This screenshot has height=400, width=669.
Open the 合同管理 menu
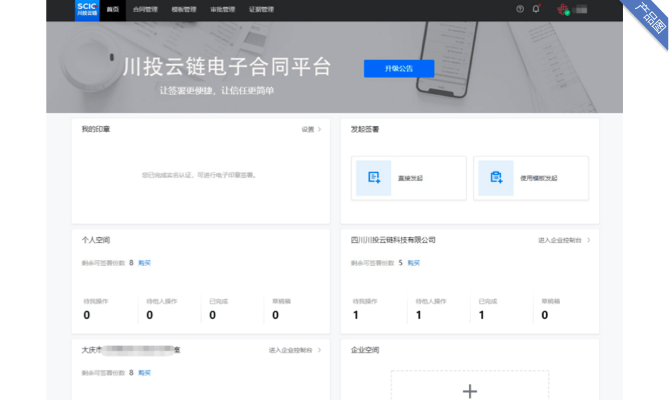tap(145, 9)
